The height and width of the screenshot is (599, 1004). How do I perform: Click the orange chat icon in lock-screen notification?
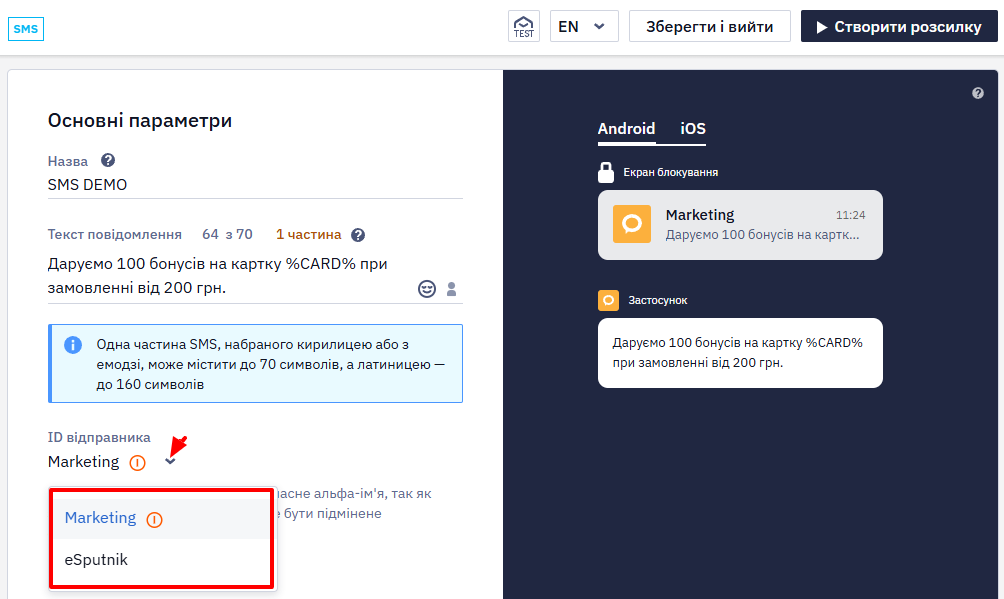632,224
